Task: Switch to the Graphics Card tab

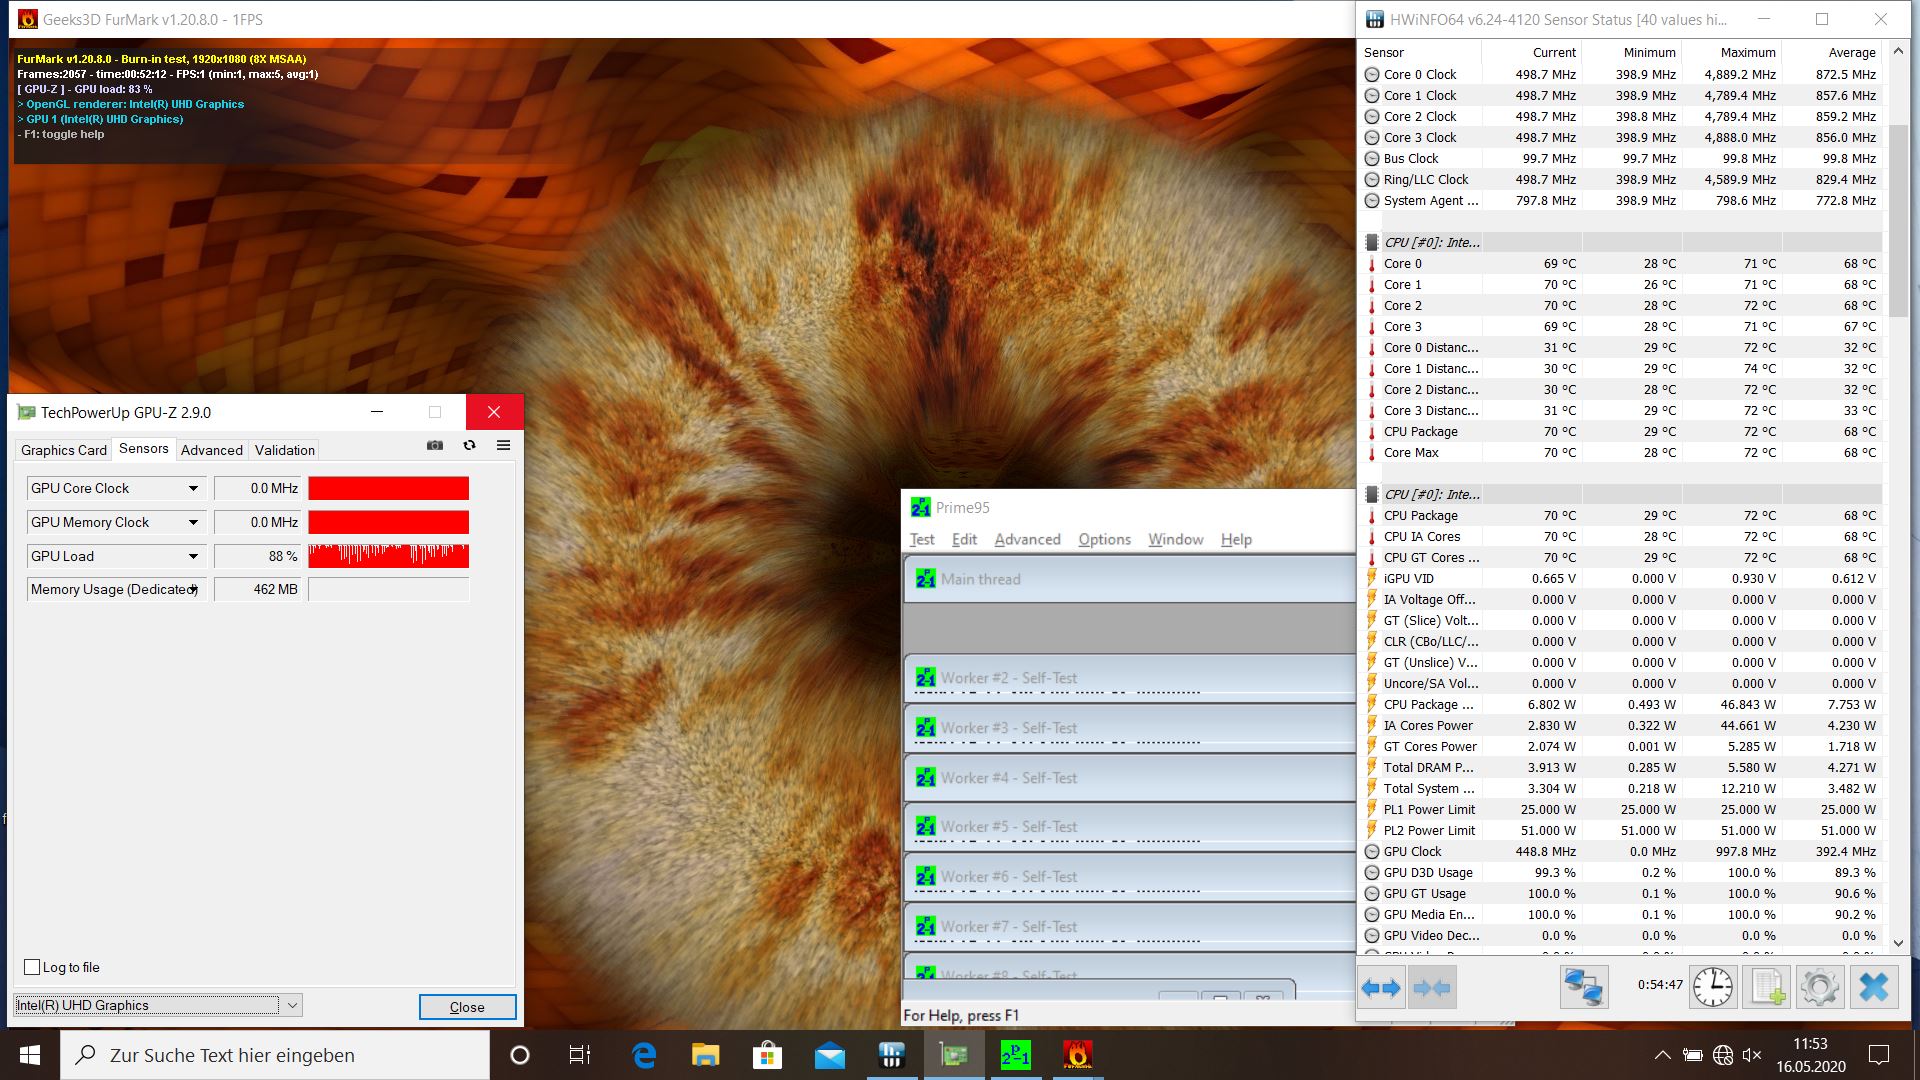Action: coord(64,450)
